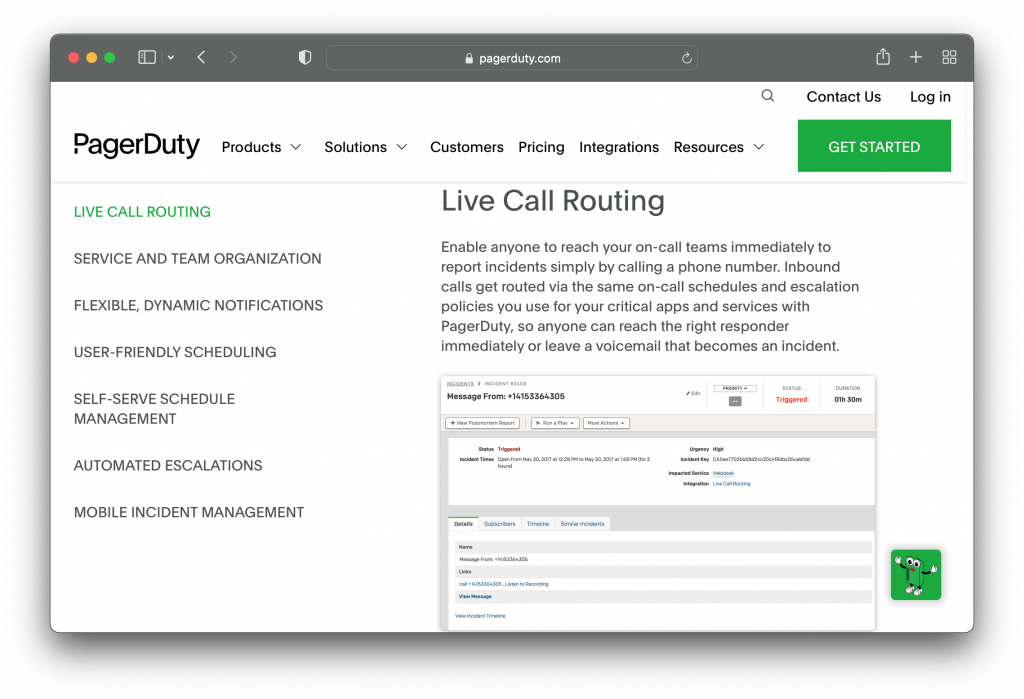The width and height of the screenshot is (1024, 699).
Task: Close the Safari window with red button
Action: point(74,57)
